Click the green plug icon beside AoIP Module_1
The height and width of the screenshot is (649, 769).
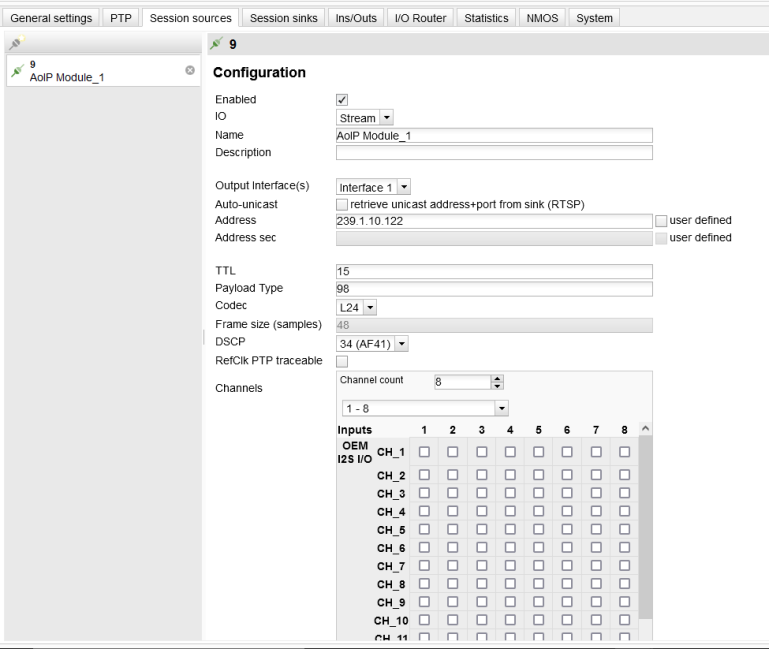click(x=17, y=71)
